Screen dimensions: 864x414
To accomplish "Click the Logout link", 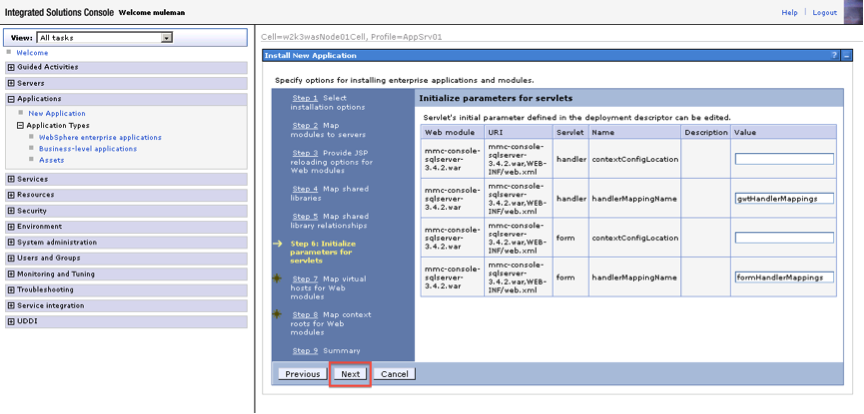I will click(x=824, y=12).
